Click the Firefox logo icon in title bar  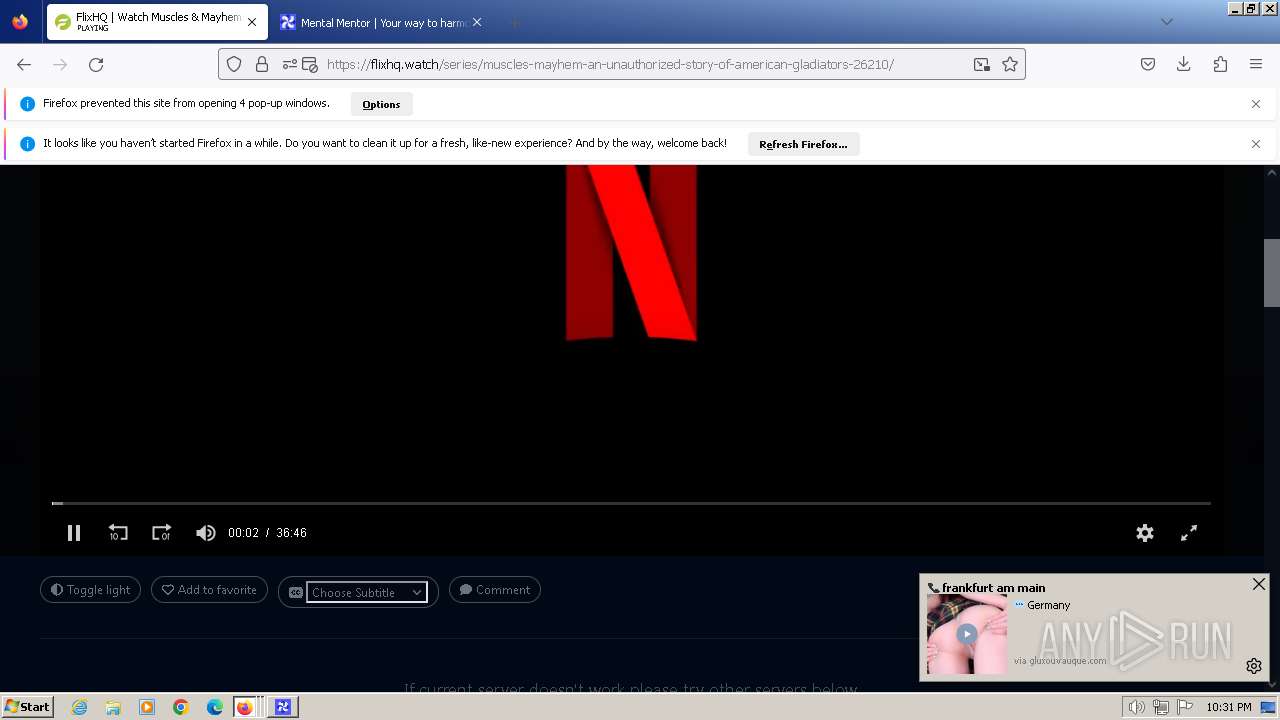click(x=20, y=22)
